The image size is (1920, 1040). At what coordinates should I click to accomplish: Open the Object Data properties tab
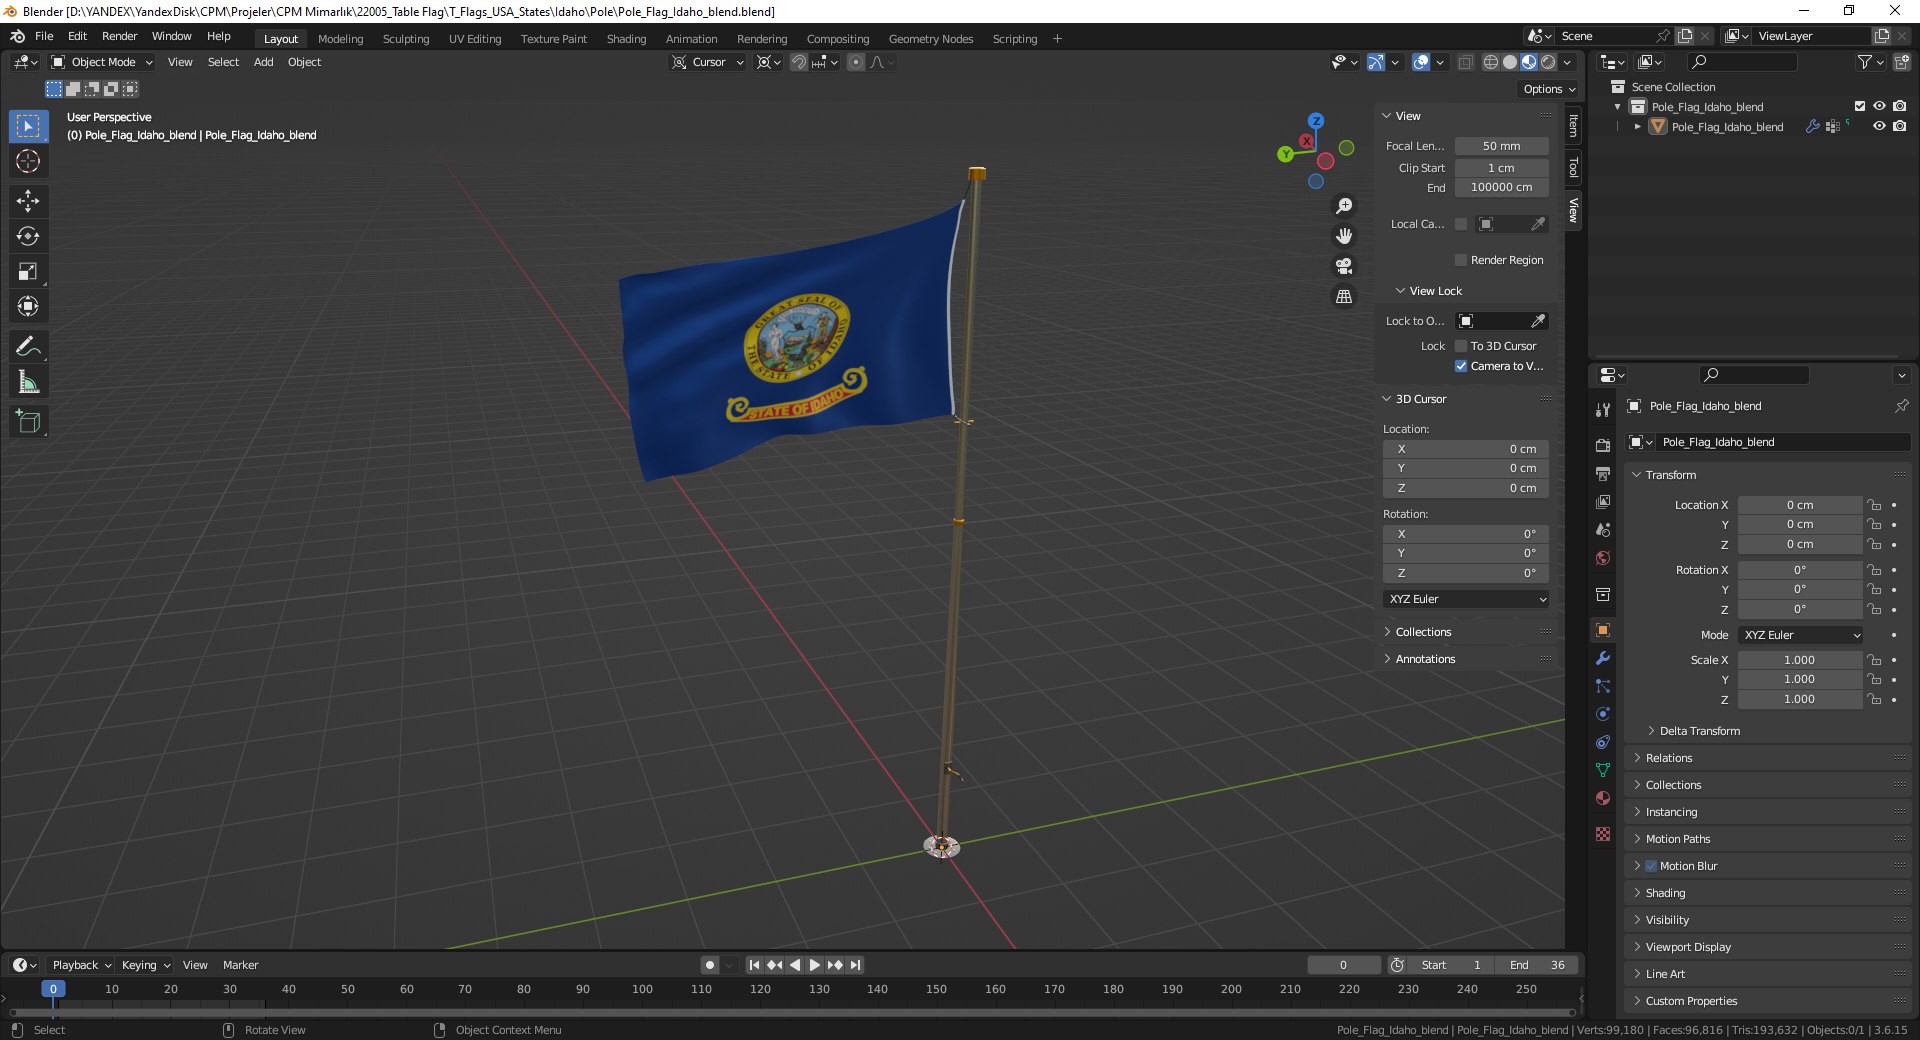1603,770
